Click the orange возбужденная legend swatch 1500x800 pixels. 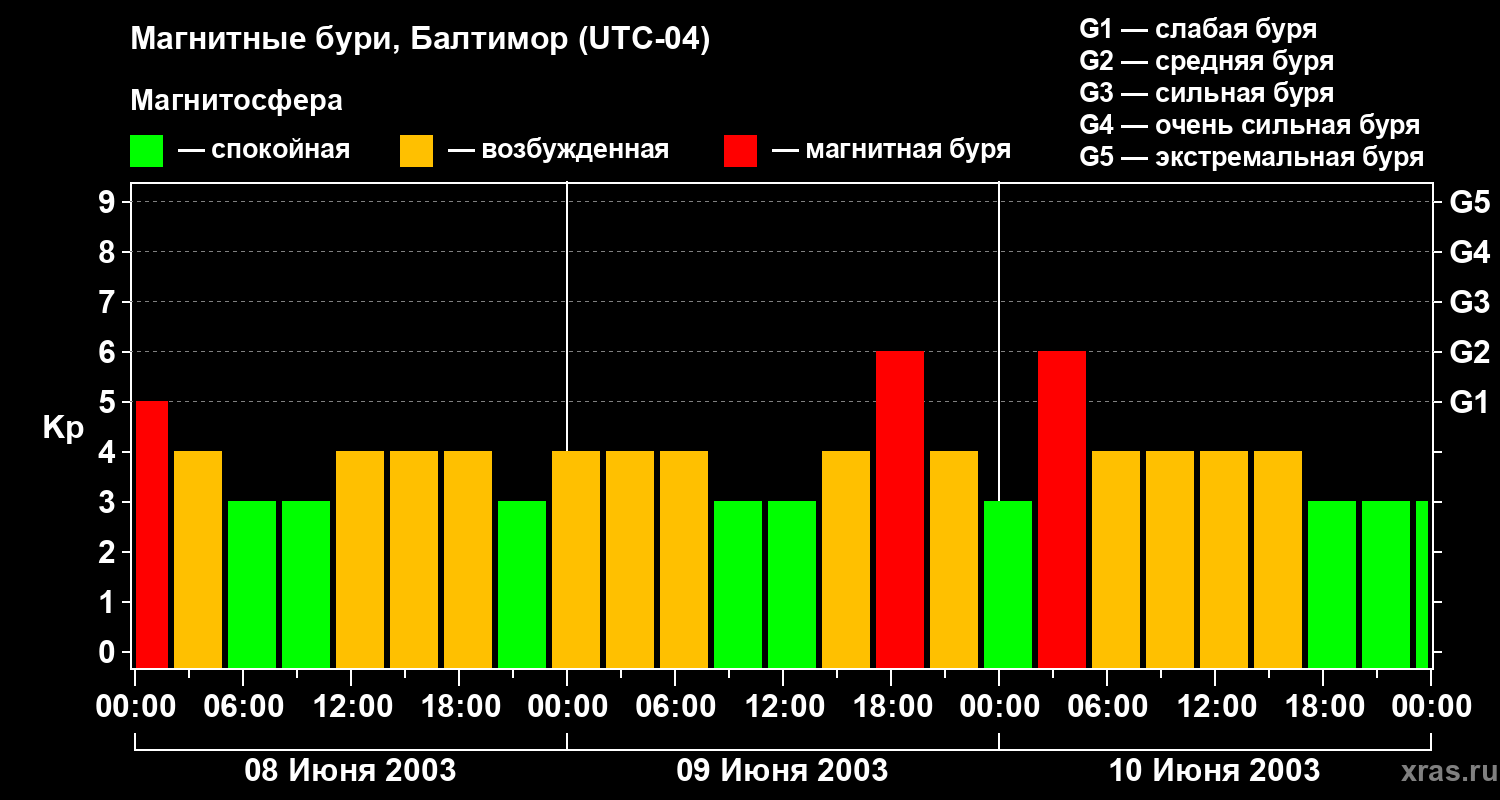[416, 151]
